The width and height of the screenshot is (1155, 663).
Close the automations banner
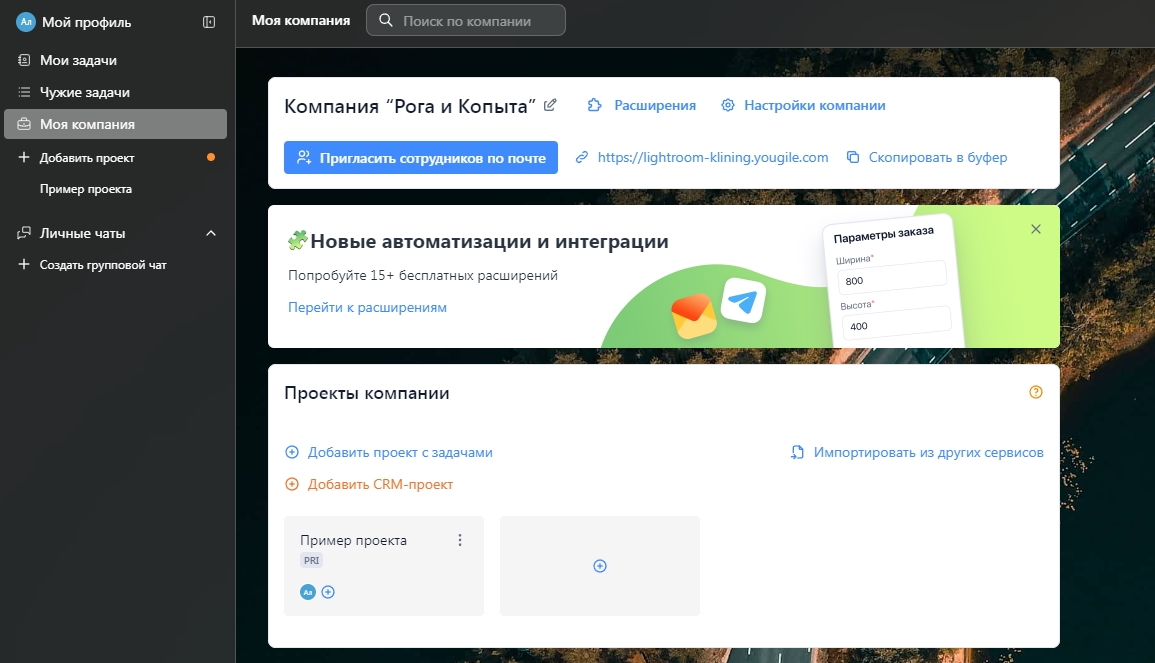pyautogui.click(x=1036, y=229)
